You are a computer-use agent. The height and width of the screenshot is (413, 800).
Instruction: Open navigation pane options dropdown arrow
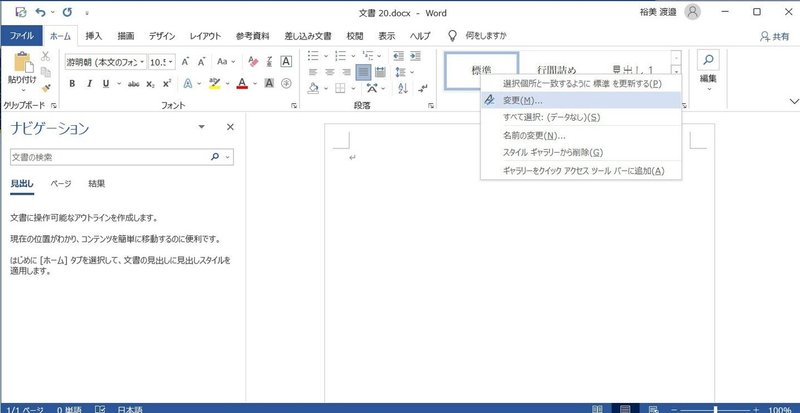coord(202,127)
